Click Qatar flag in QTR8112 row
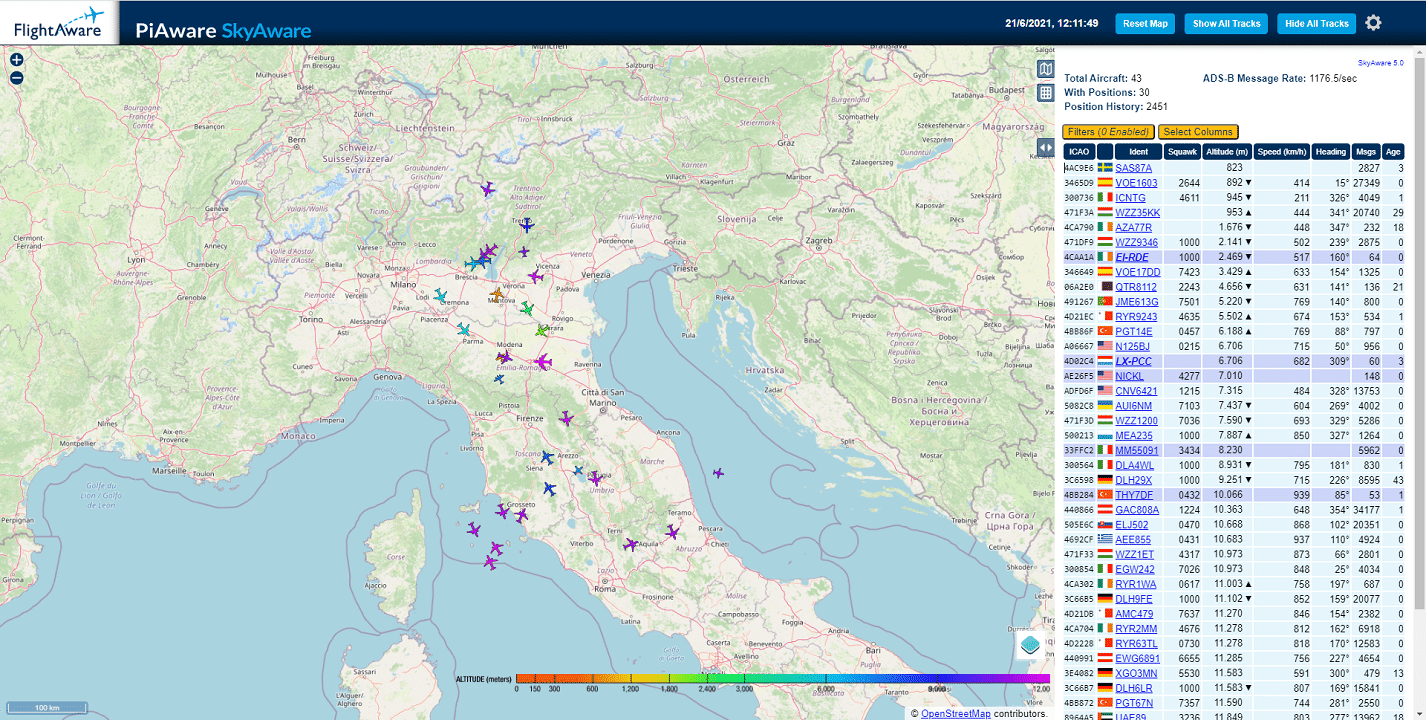This screenshot has width=1426, height=720. [1105, 287]
